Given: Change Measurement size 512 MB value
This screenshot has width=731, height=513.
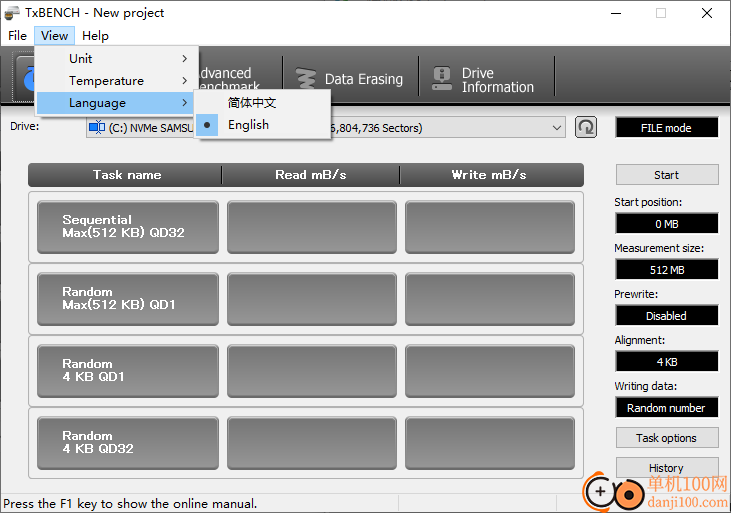Looking at the screenshot, I should [x=667, y=270].
